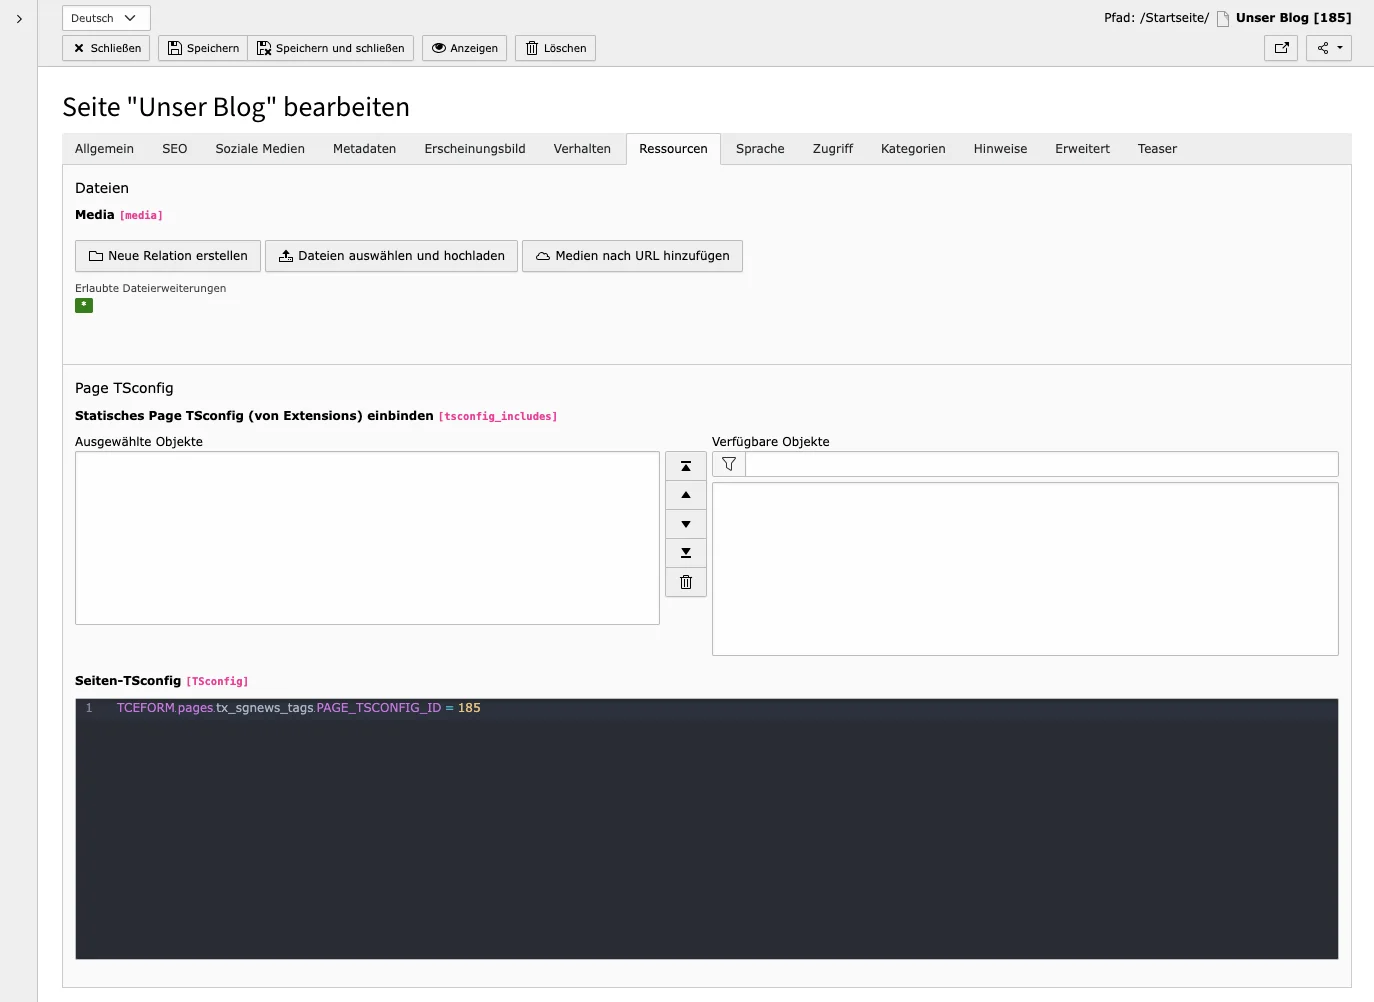Click the filter funnel beside Verfügbare Objekte
The height and width of the screenshot is (1002, 1374).
728,463
